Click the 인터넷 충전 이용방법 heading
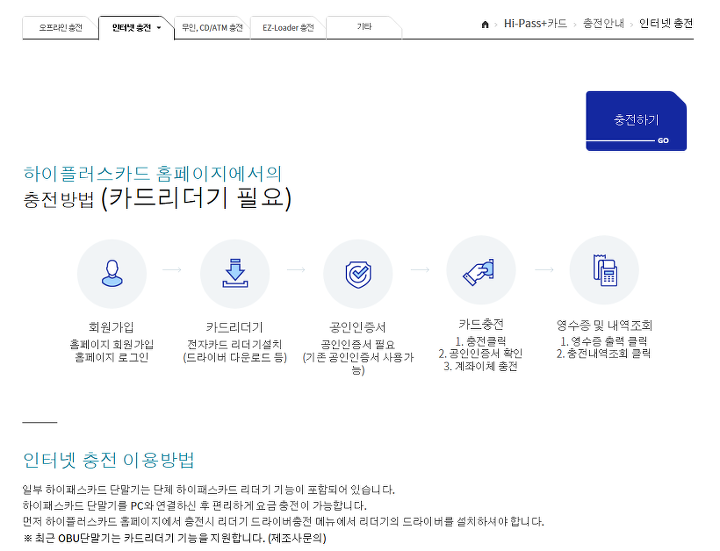 point(109,460)
